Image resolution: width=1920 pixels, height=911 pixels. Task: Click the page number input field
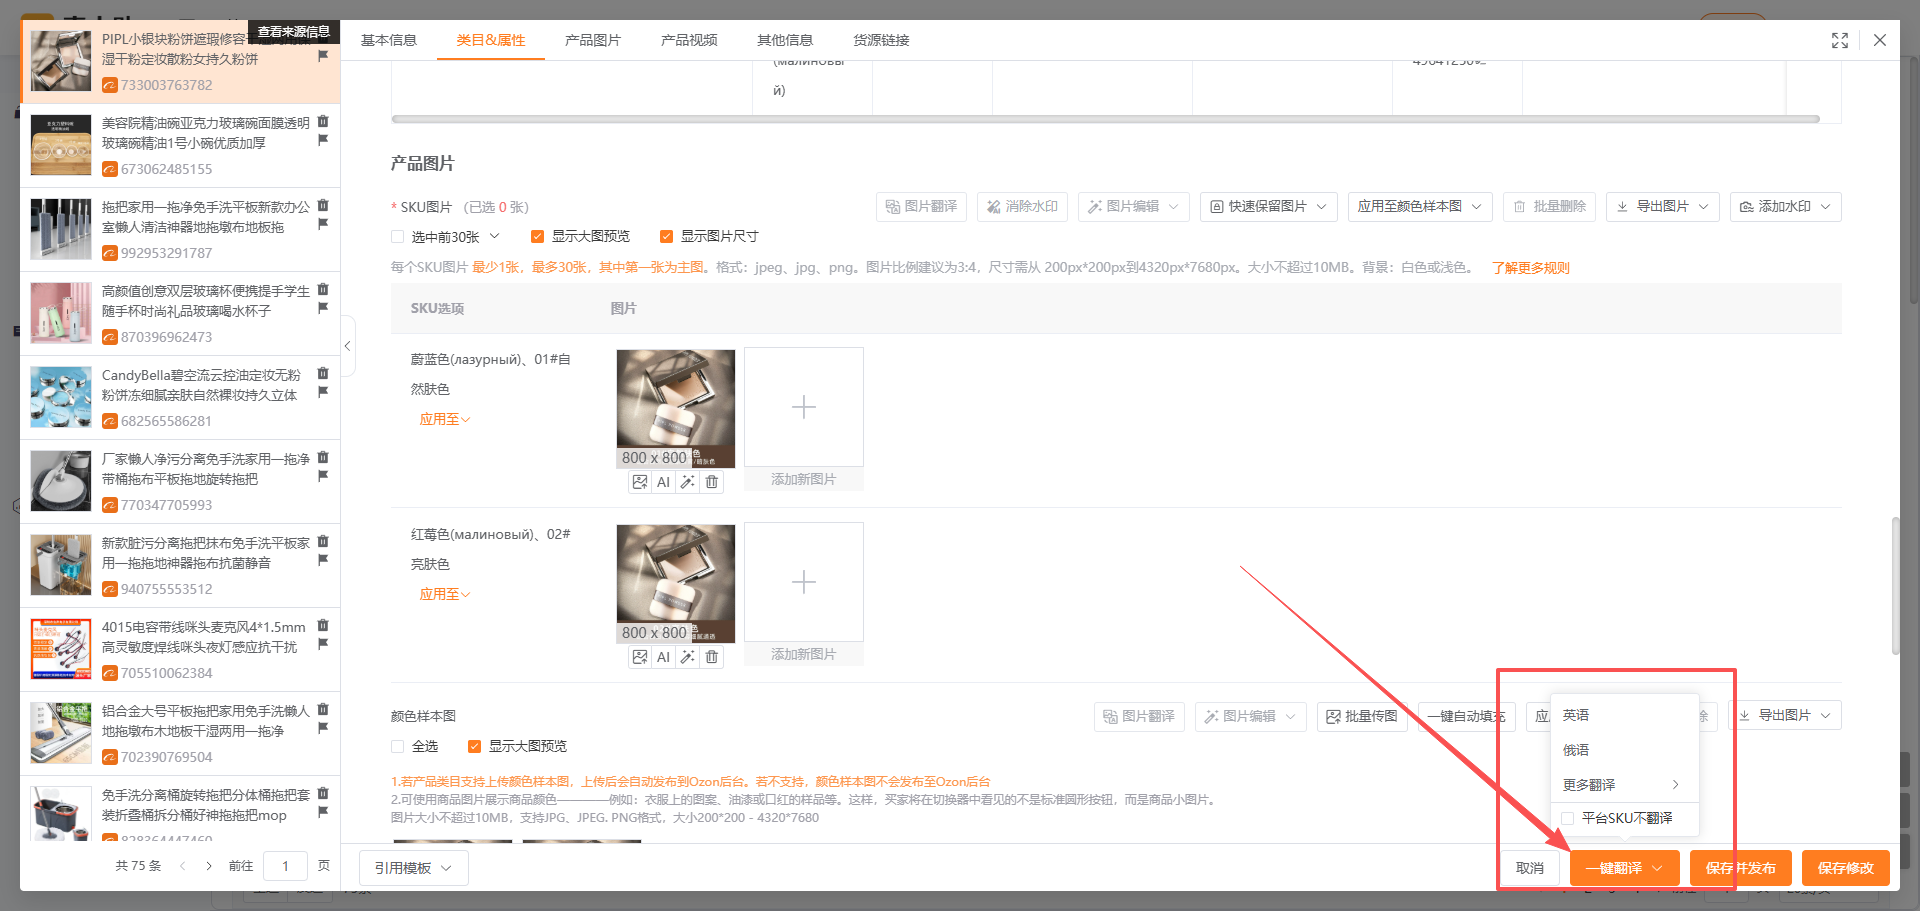285,866
